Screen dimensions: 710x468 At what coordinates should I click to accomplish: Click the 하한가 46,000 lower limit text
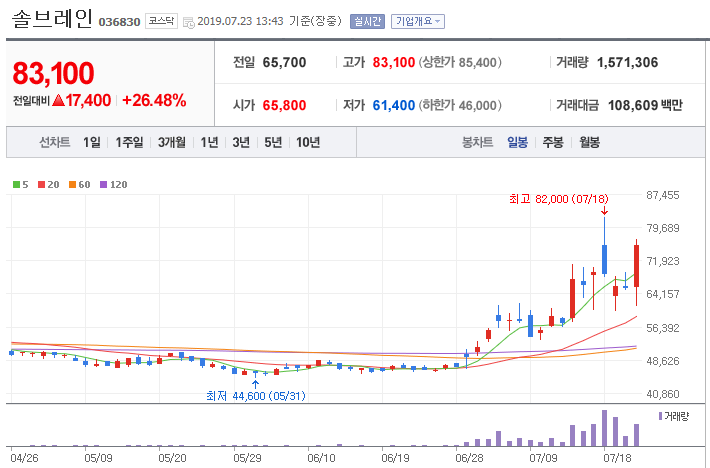(460, 105)
